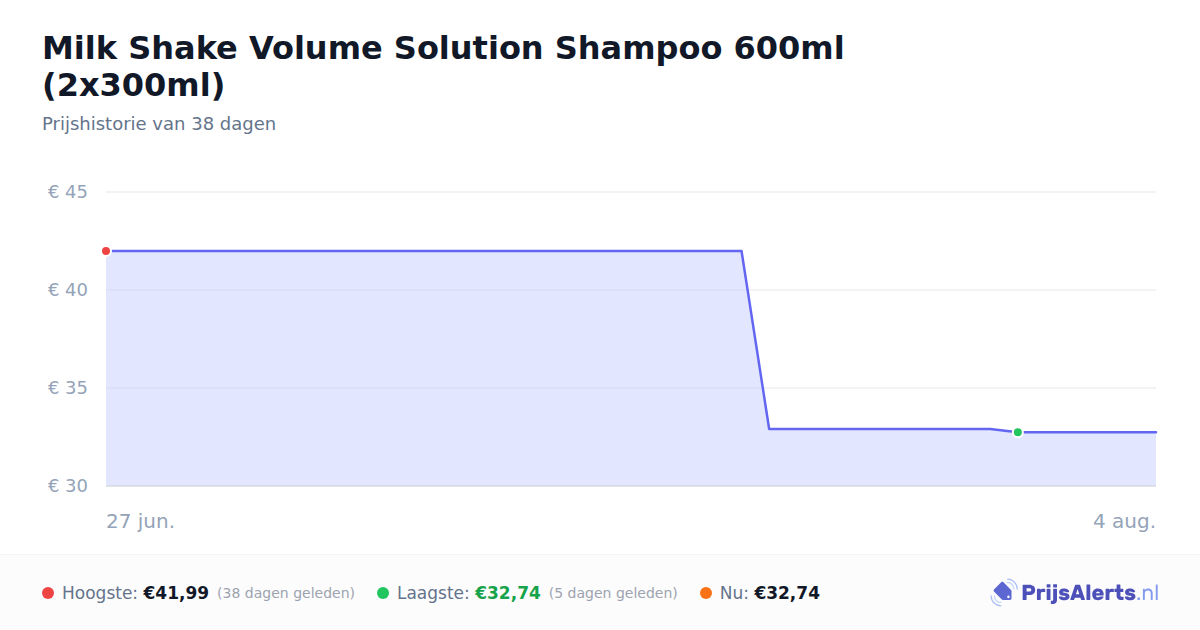Click the Milk Shake Volume Solution Shampoo title
This screenshot has width=1200, height=630.
(443, 66)
